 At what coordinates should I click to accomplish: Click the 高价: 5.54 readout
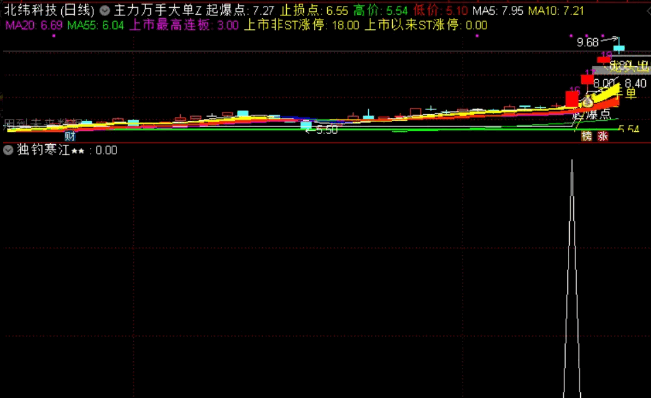pos(381,10)
